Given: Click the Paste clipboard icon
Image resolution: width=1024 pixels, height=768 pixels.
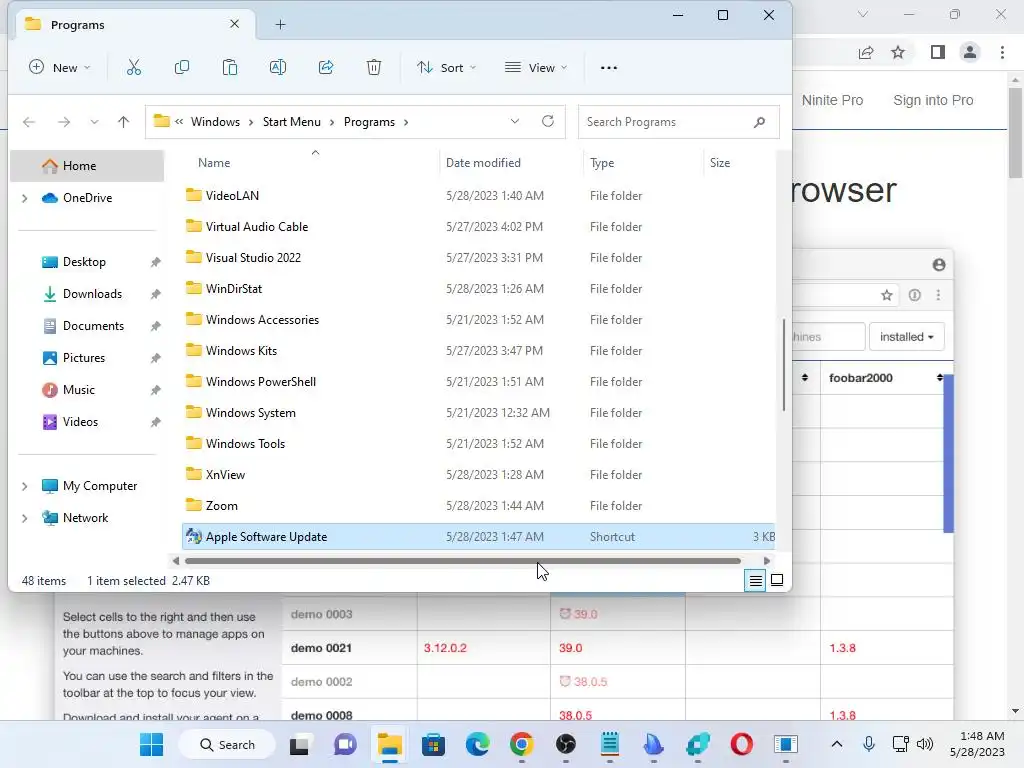Looking at the screenshot, I should tap(230, 67).
